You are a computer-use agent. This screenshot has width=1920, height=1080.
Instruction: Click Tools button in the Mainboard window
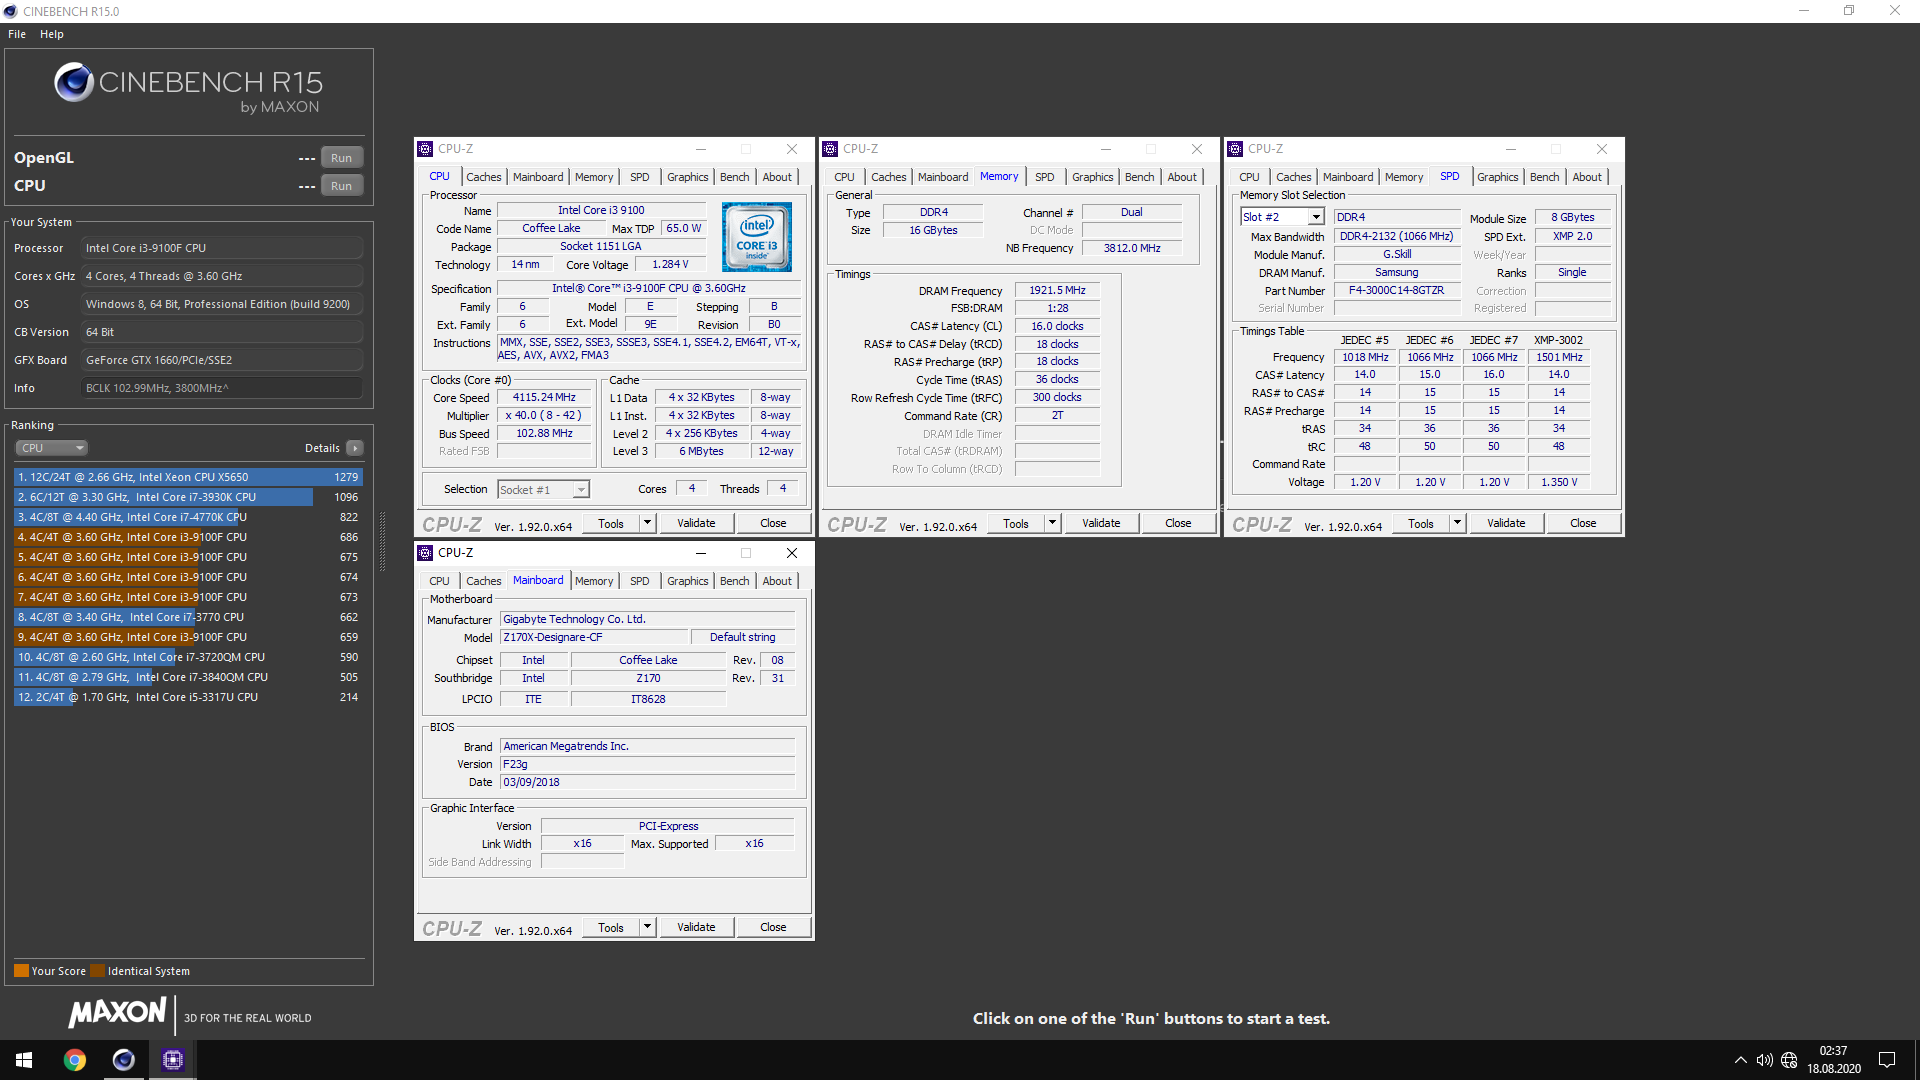tap(611, 927)
